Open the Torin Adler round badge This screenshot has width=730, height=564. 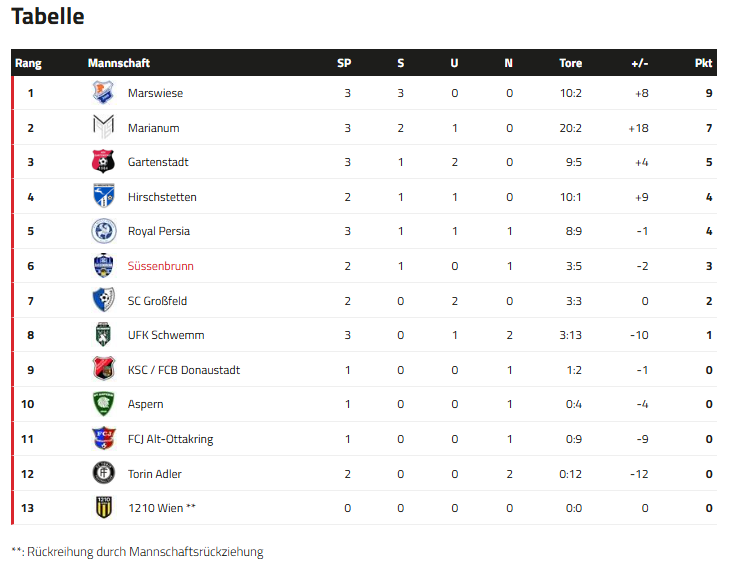104,474
